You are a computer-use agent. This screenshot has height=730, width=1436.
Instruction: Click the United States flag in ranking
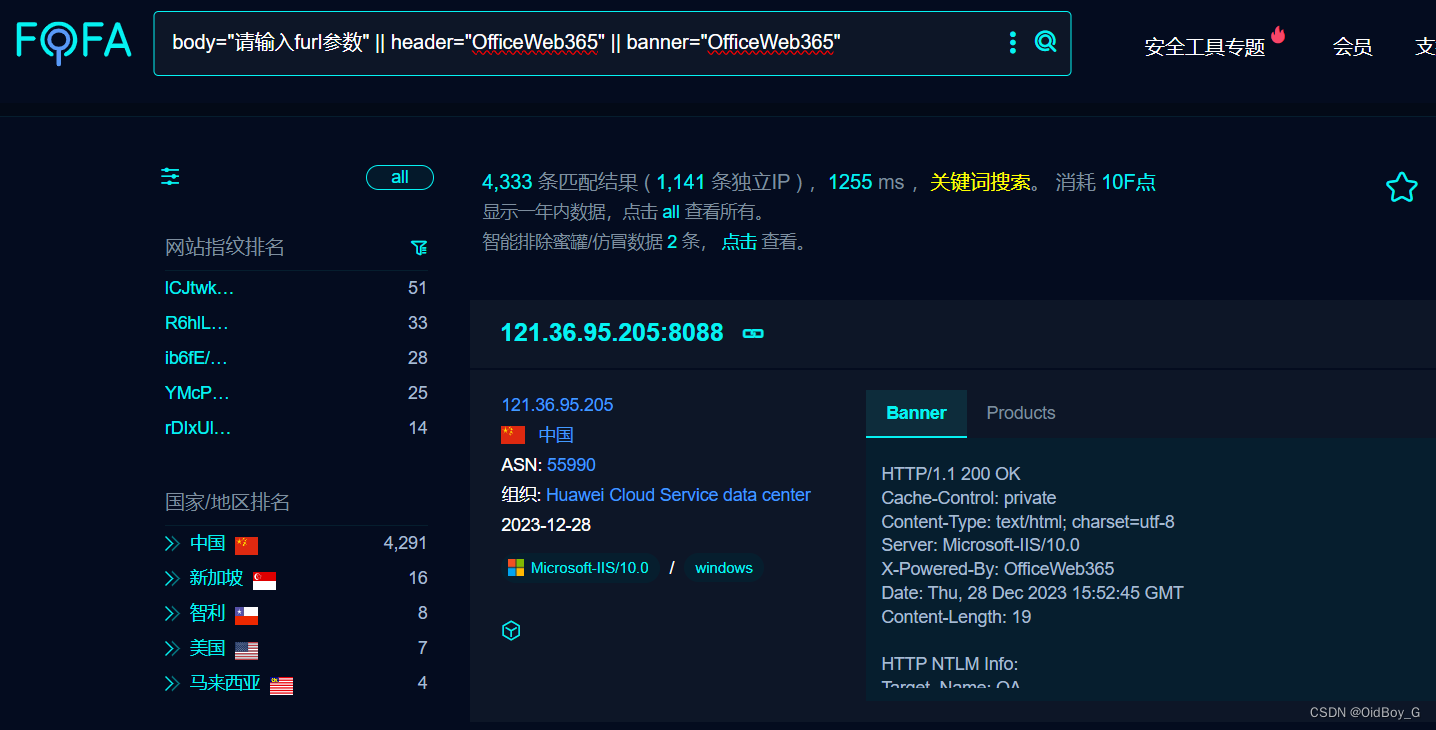click(x=246, y=650)
